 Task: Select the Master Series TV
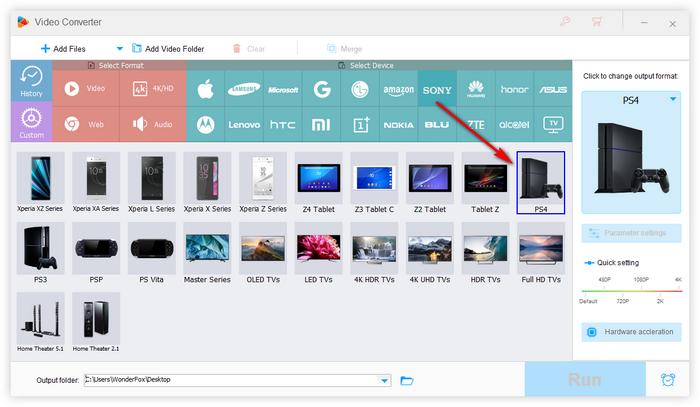(x=207, y=253)
